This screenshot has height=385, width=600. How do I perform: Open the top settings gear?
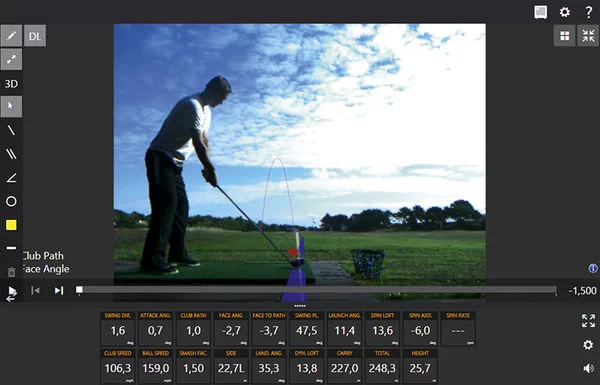point(565,12)
